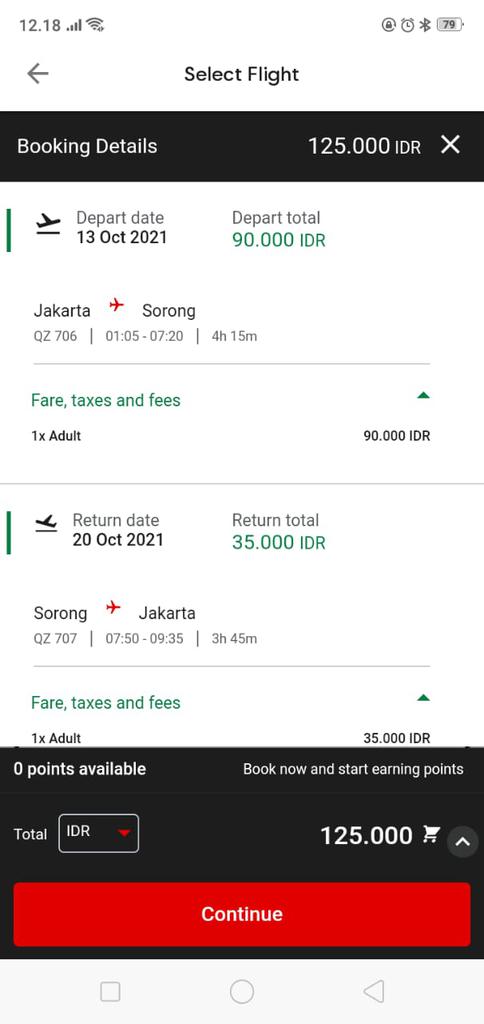The image size is (484, 1024).
Task: Tap the departure plane icon
Action: [48, 225]
